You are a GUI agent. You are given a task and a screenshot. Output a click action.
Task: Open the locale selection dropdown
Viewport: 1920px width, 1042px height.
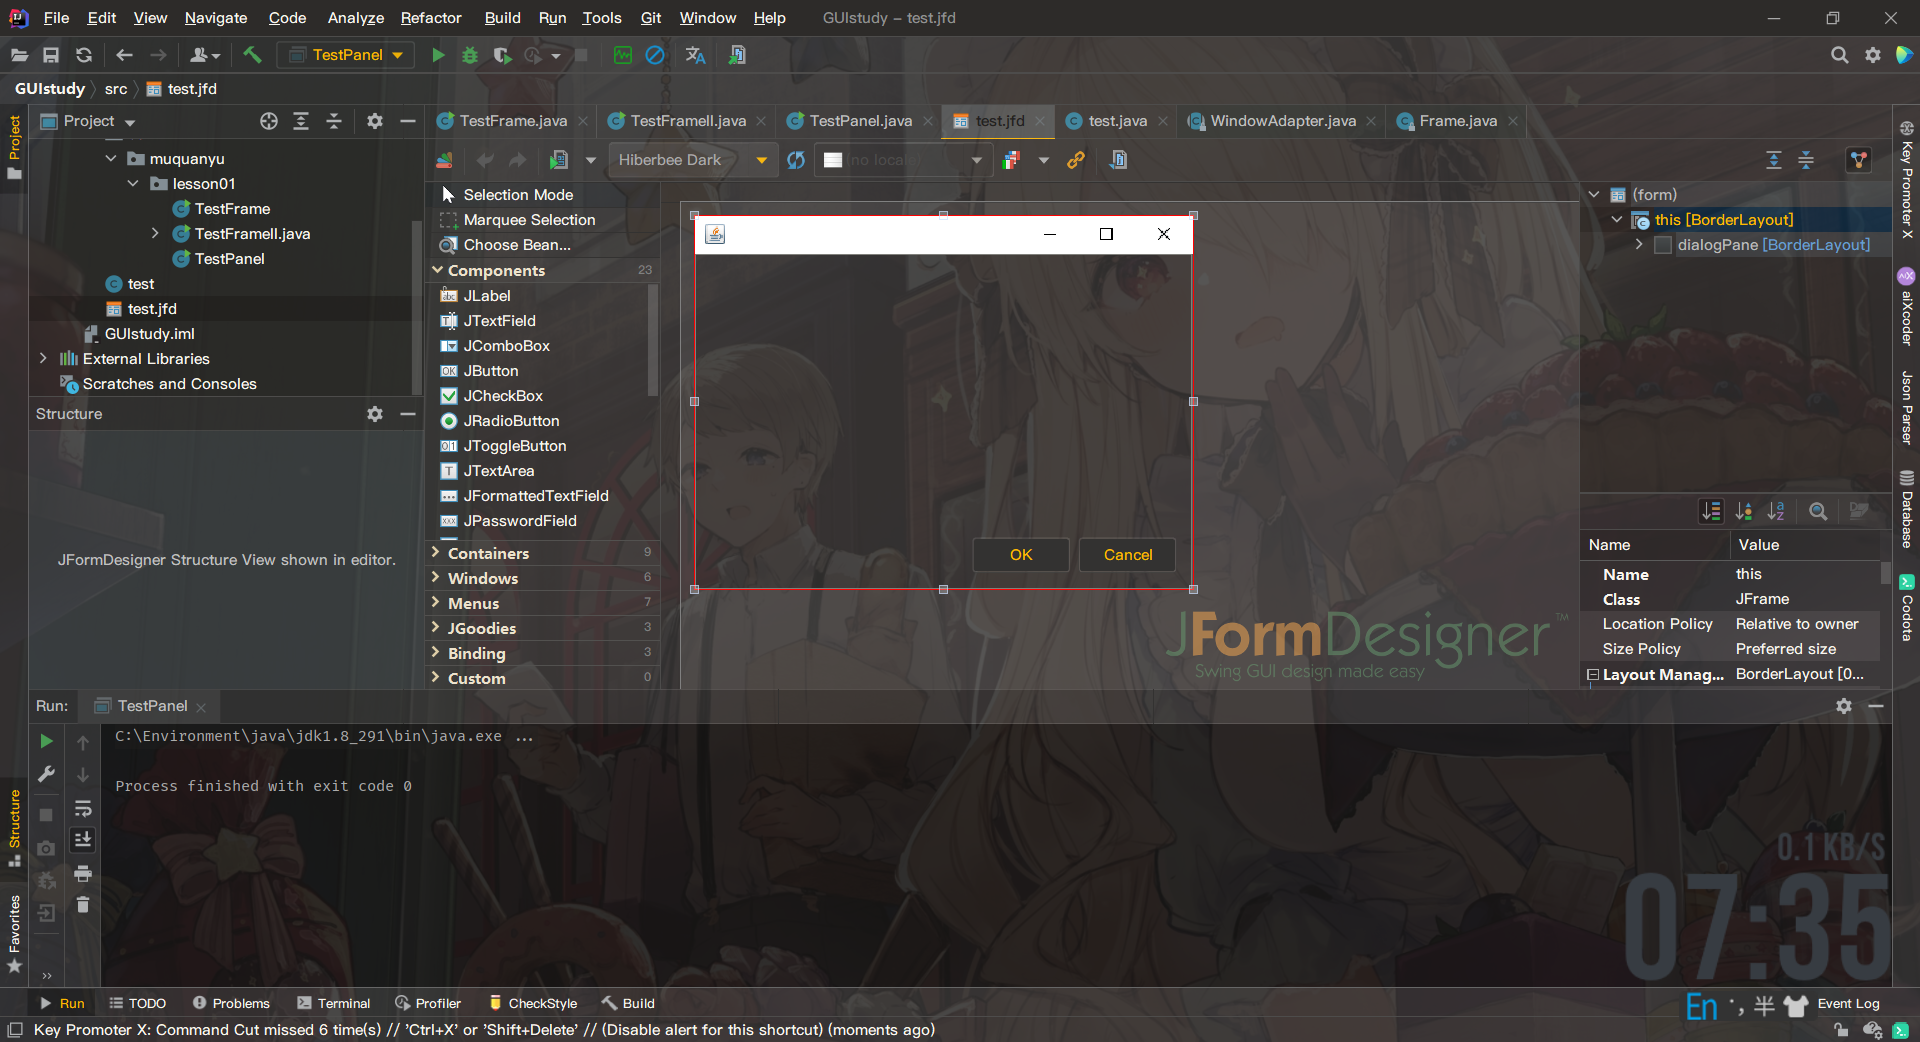[903, 160]
